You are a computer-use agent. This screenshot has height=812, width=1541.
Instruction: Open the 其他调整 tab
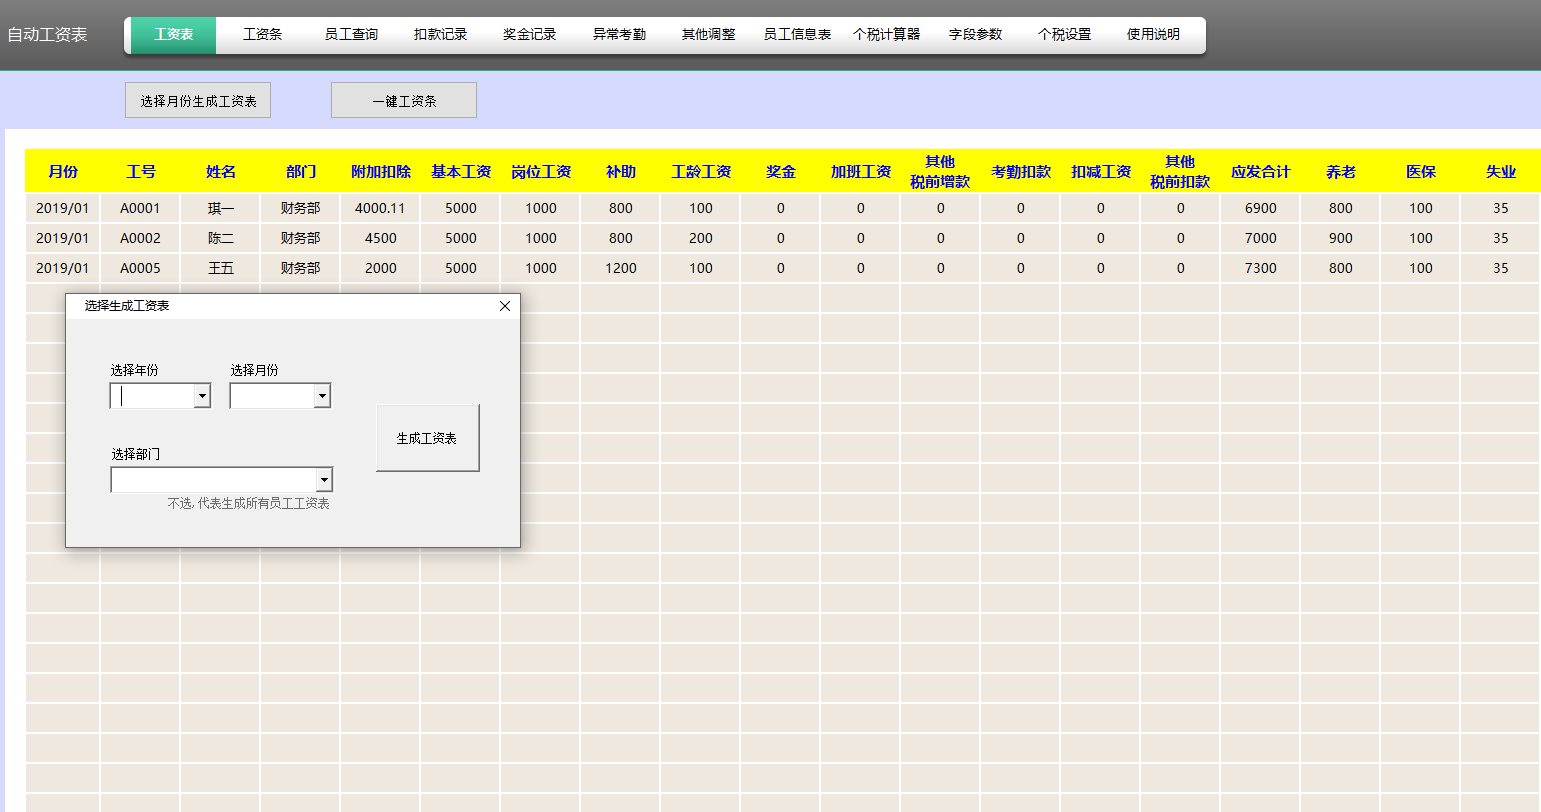pyautogui.click(x=707, y=33)
